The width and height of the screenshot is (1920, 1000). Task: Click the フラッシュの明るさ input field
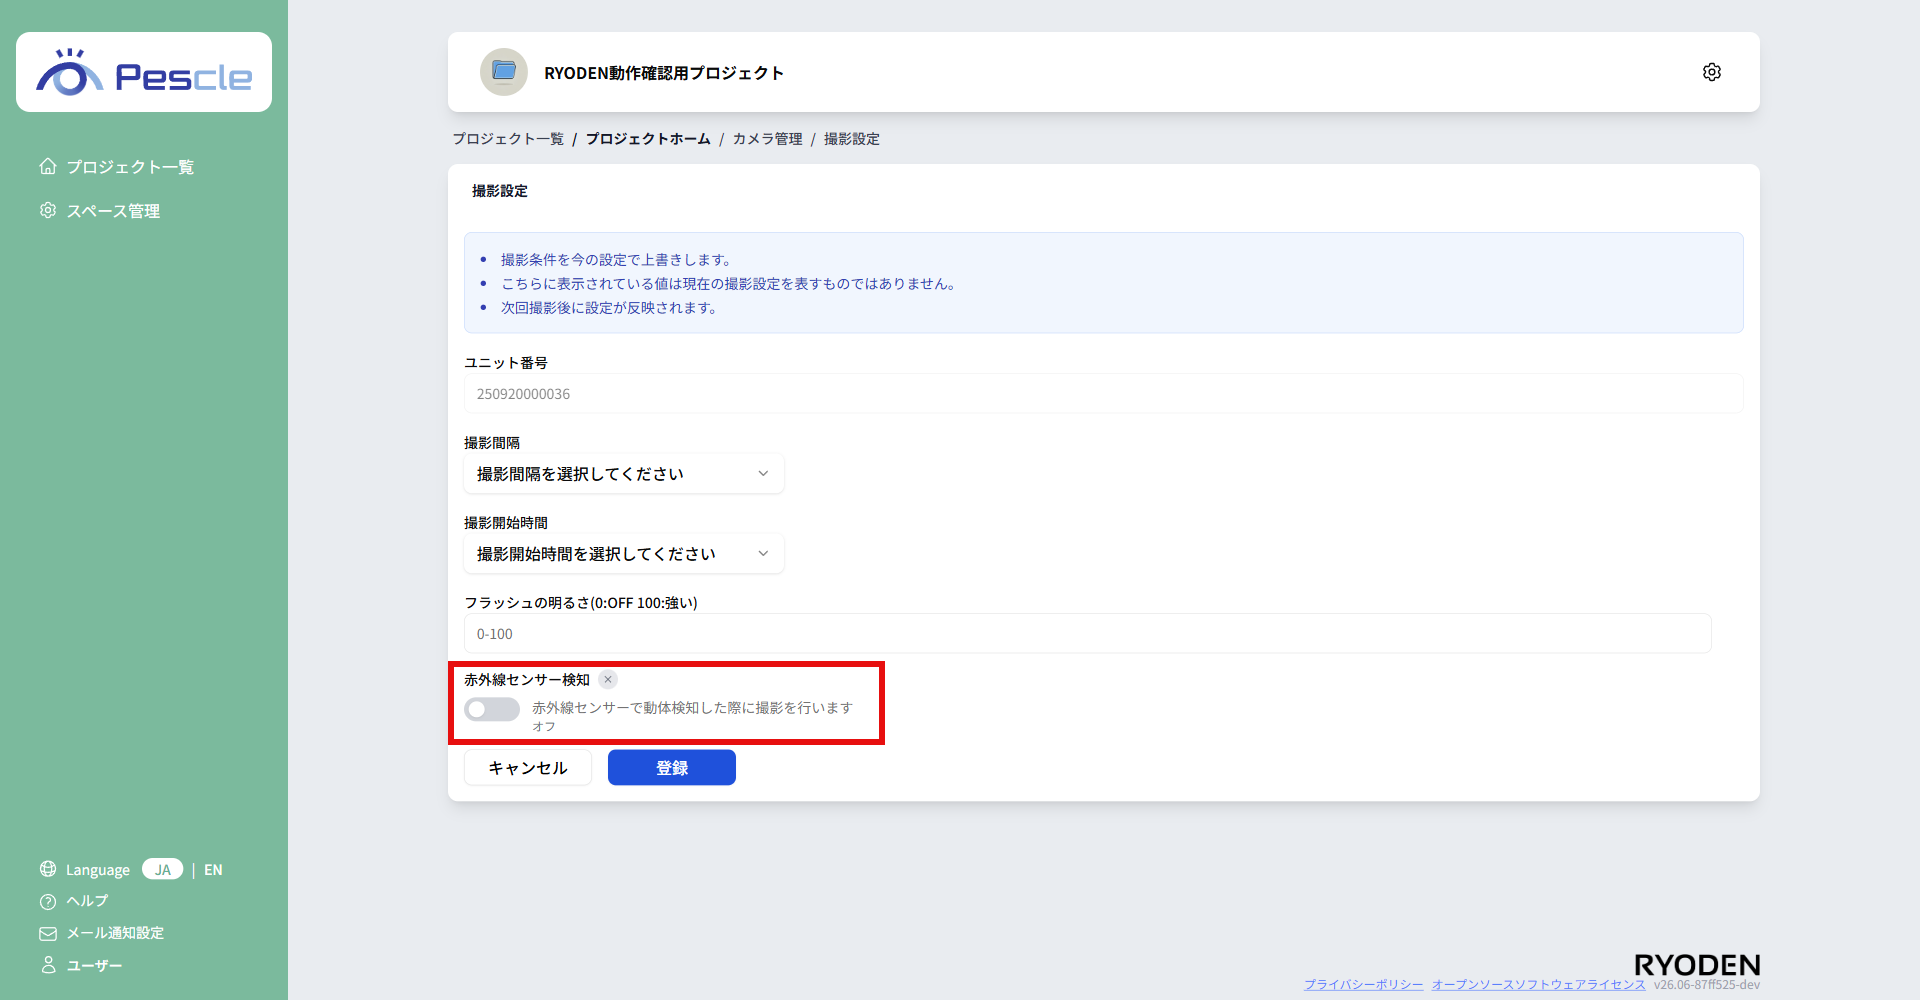point(1088,633)
